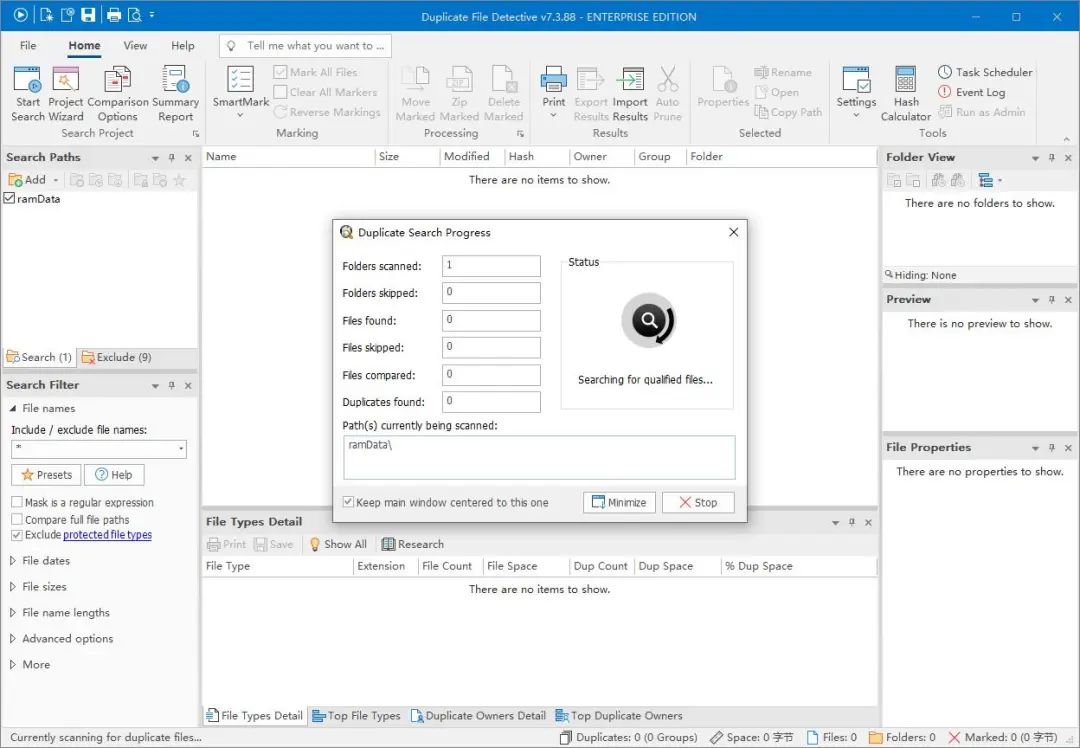Click the start search play icon in the title bar

point(21,15)
